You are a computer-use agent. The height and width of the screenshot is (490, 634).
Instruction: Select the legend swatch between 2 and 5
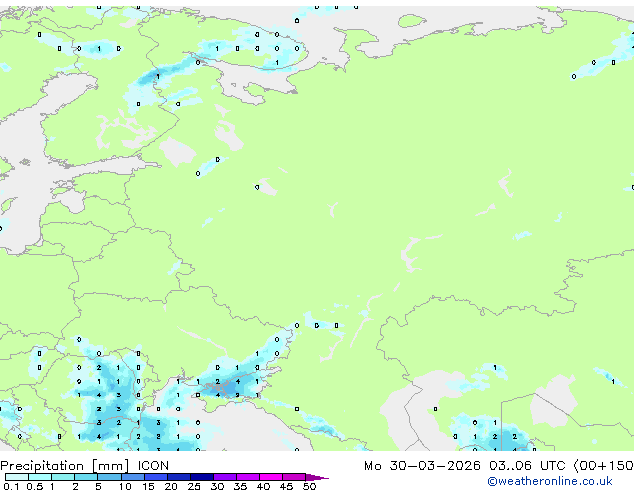click(86, 477)
